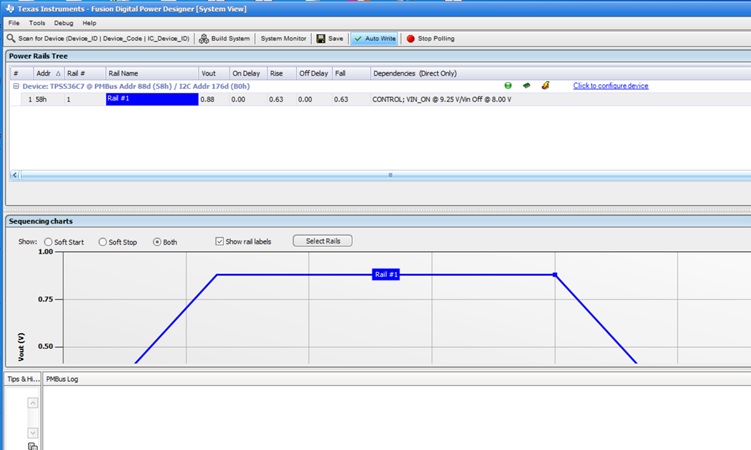The width and height of the screenshot is (751, 450).
Task: Click the red Stop Polling icon
Action: pyautogui.click(x=410, y=39)
